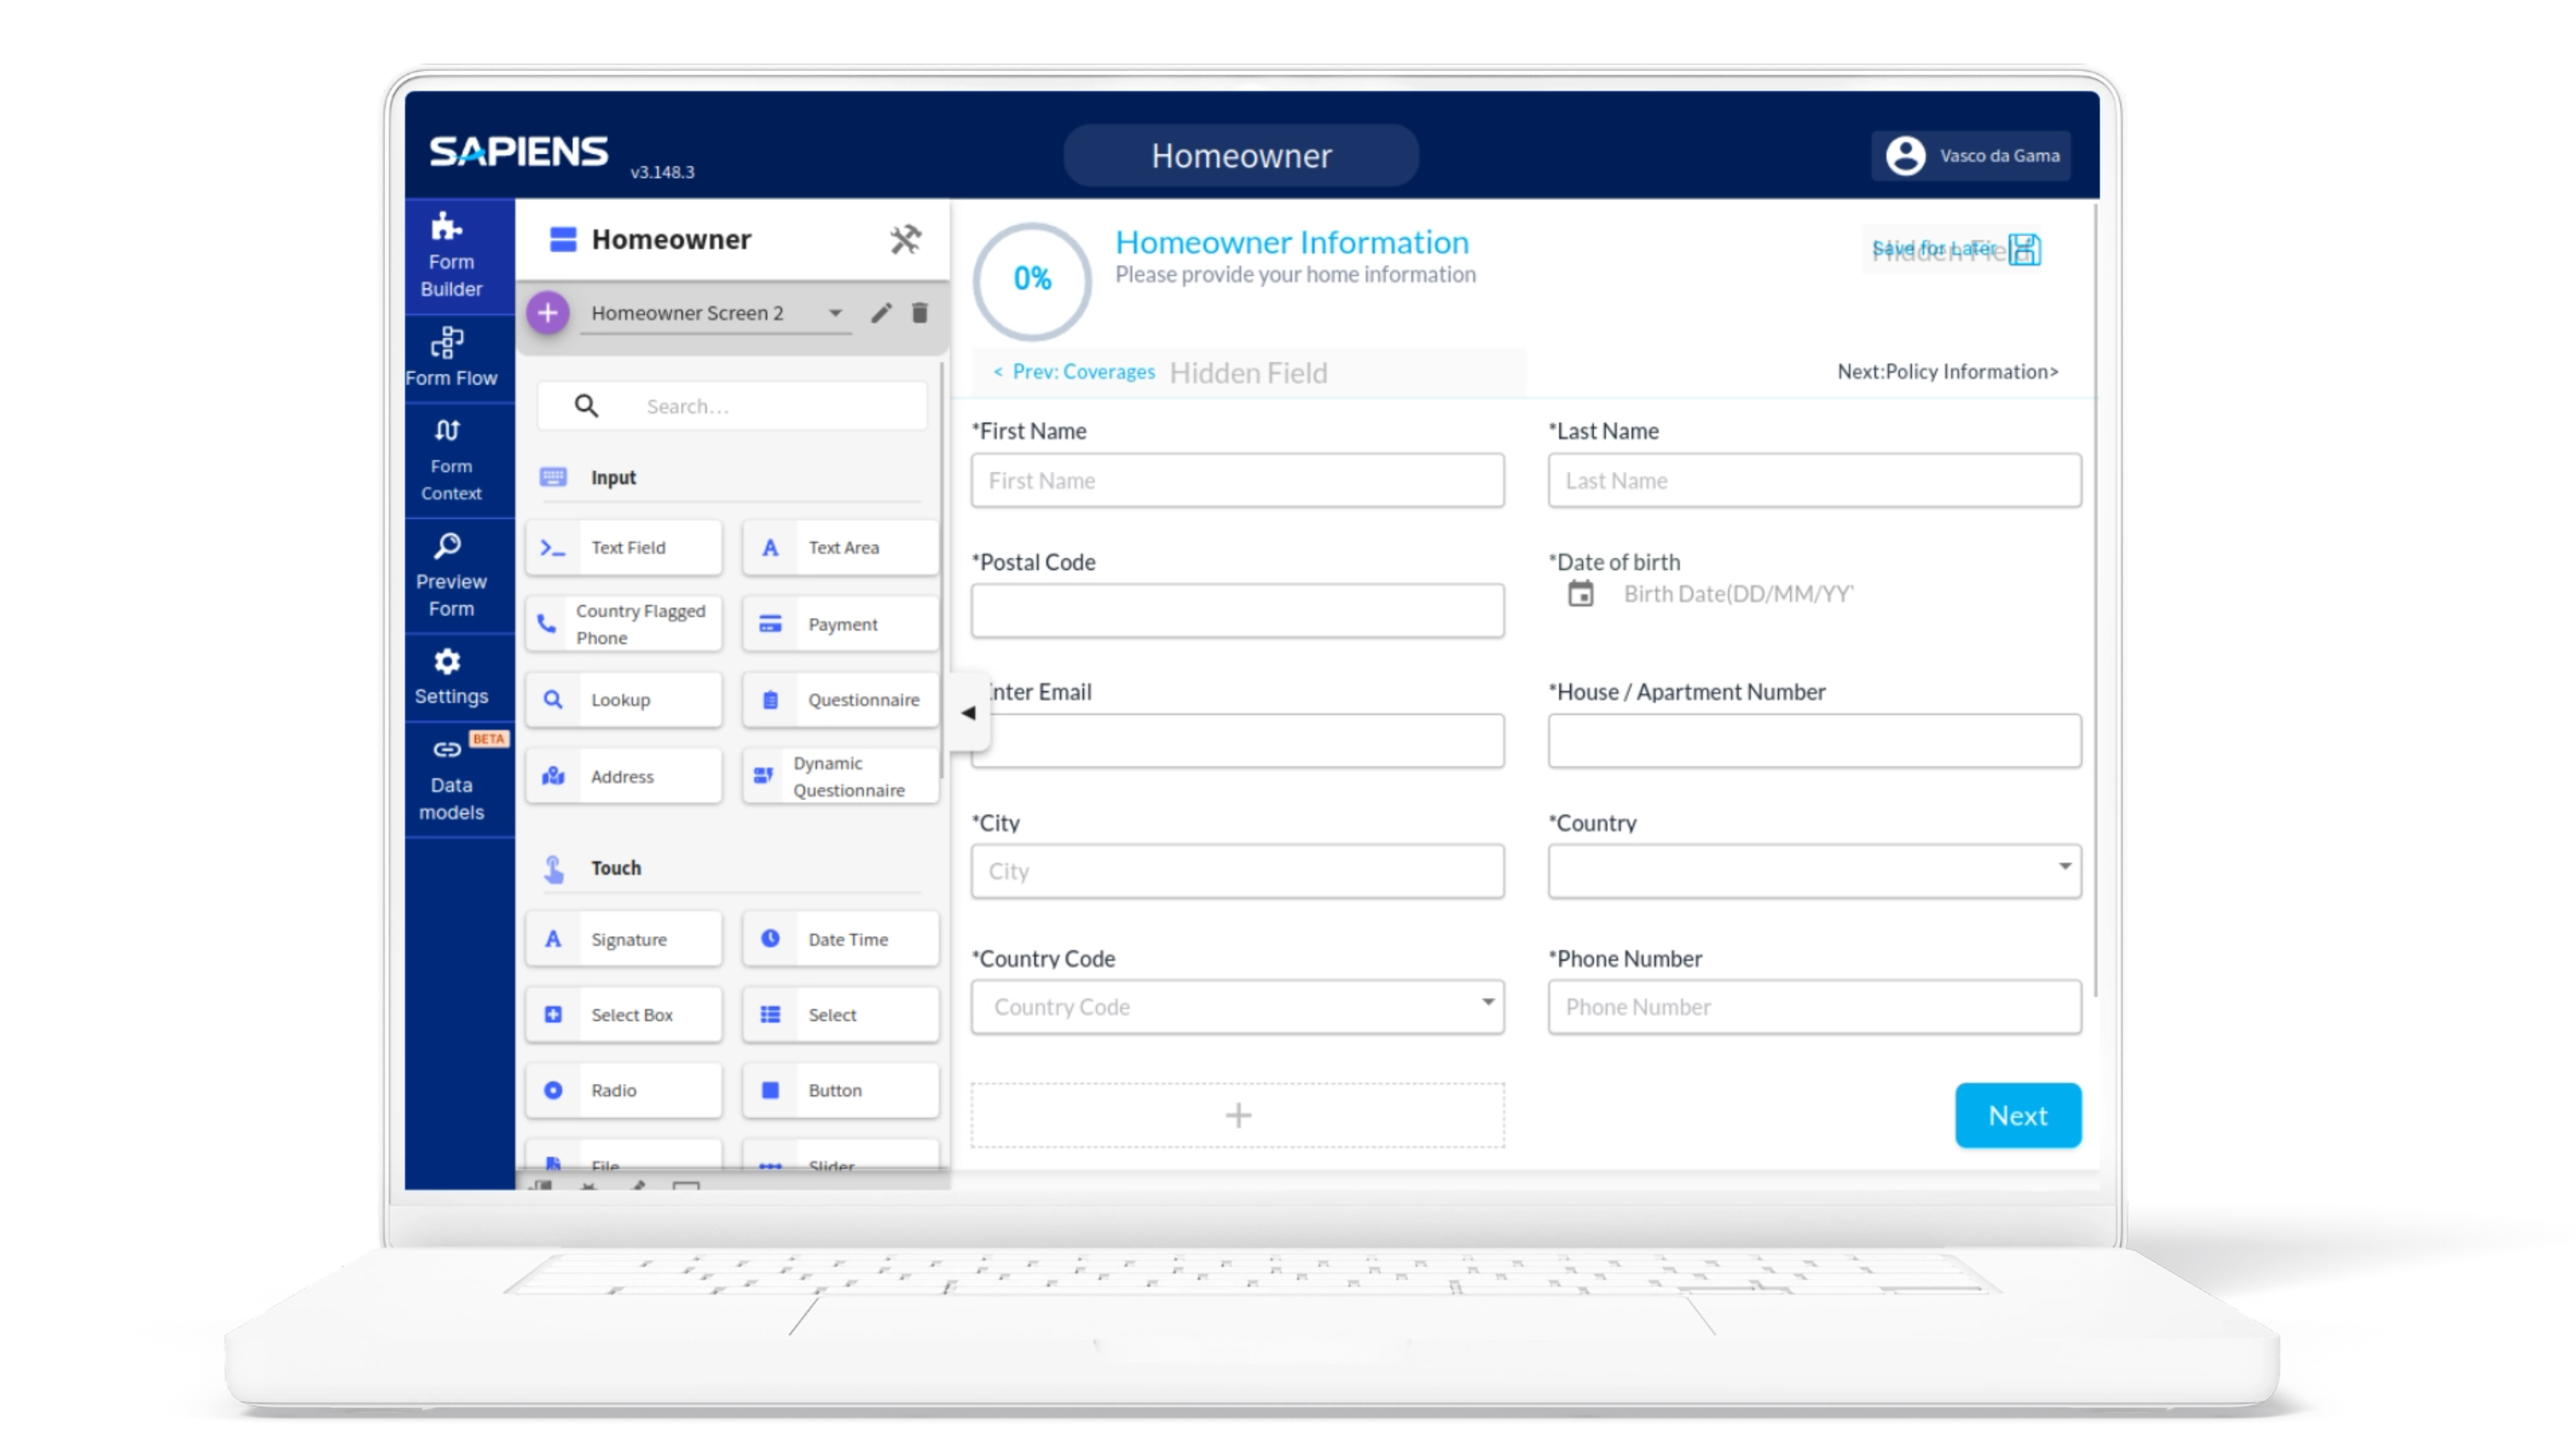Click the Save for Later floppy icon
Image resolution: width=2576 pixels, height=1449 pixels.
(2024, 249)
